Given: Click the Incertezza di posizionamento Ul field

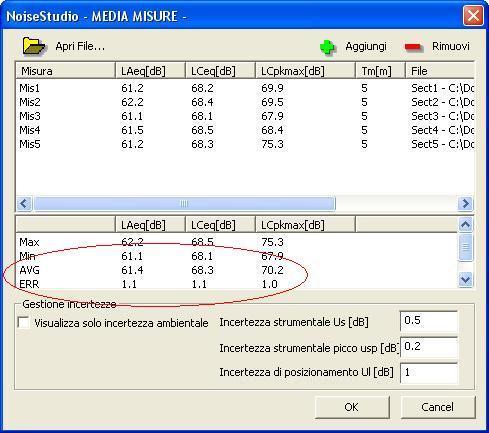Looking at the screenshot, I should (x=429, y=373).
